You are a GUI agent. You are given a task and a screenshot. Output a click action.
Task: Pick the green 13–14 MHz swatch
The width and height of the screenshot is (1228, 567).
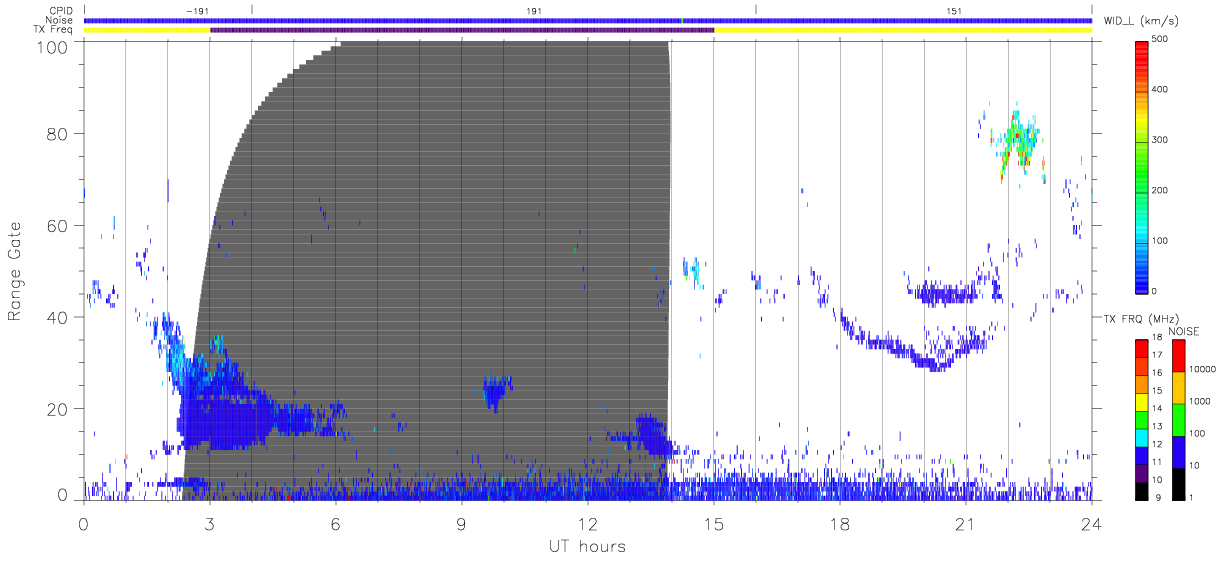pyautogui.click(x=1144, y=418)
